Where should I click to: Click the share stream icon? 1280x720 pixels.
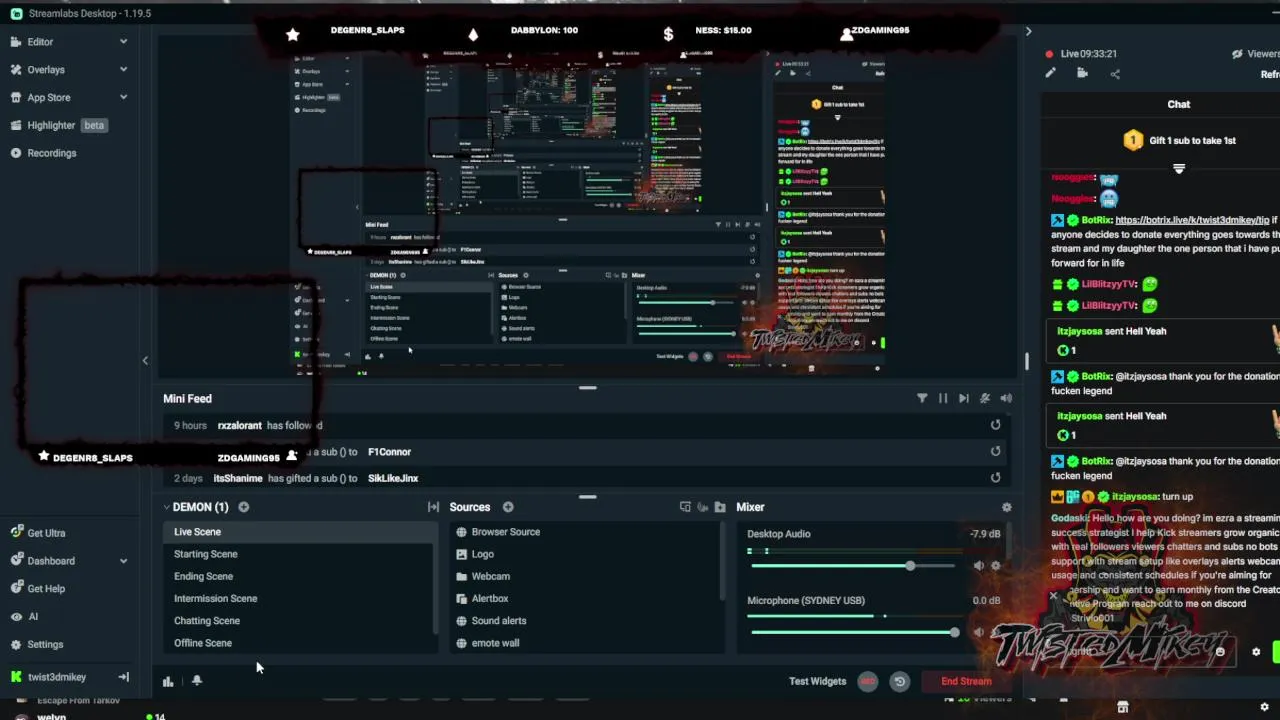[x=1115, y=73]
